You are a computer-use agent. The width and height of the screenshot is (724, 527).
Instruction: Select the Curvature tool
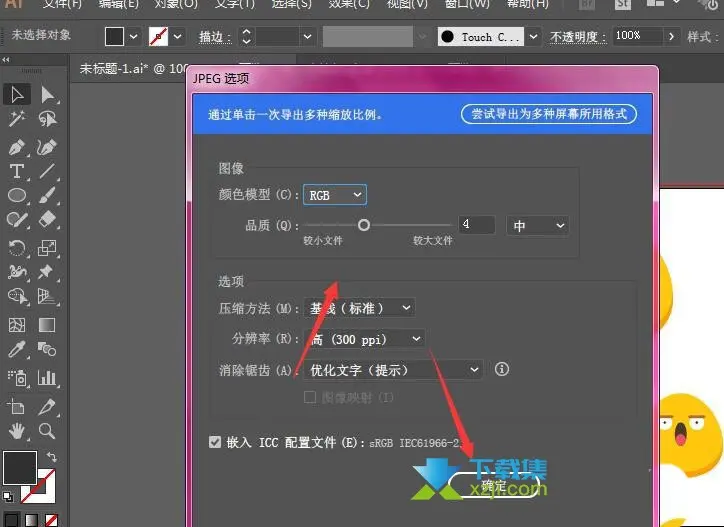(x=47, y=147)
